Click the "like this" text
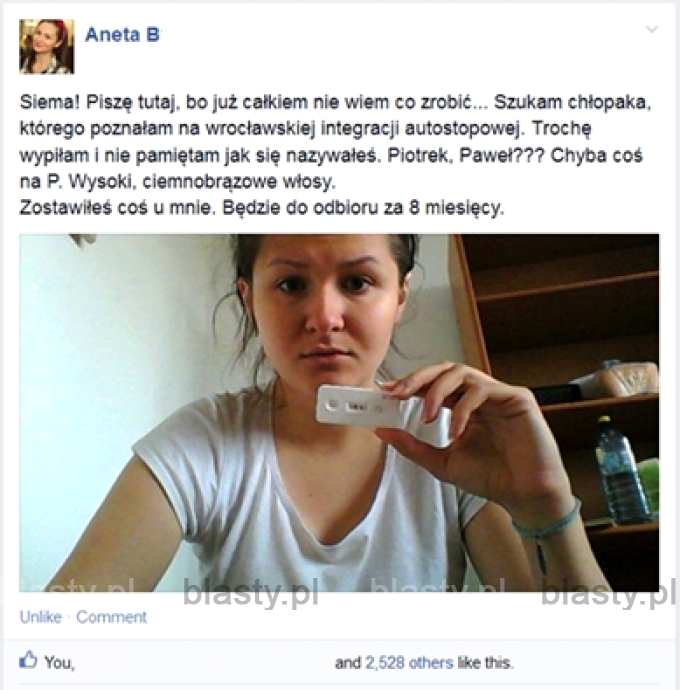This screenshot has height=690, width=680. coord(485,663)
